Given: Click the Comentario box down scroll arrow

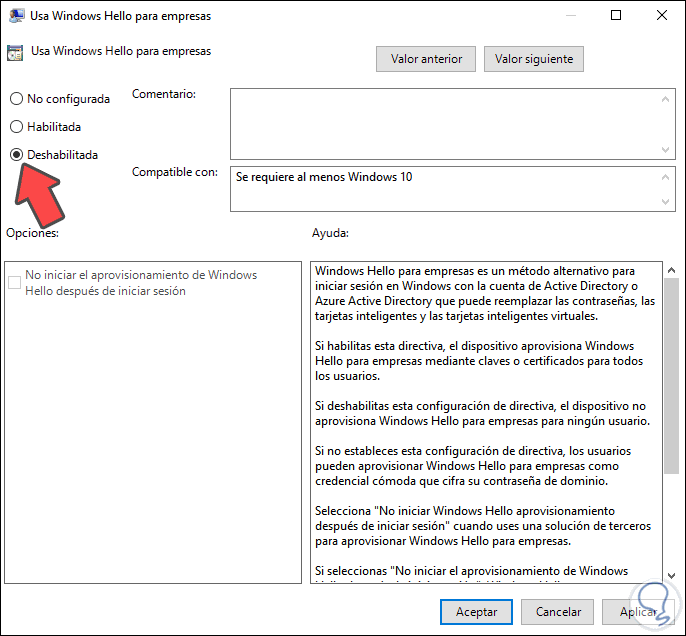Looking at the screenshot, I should pos(665,150).
